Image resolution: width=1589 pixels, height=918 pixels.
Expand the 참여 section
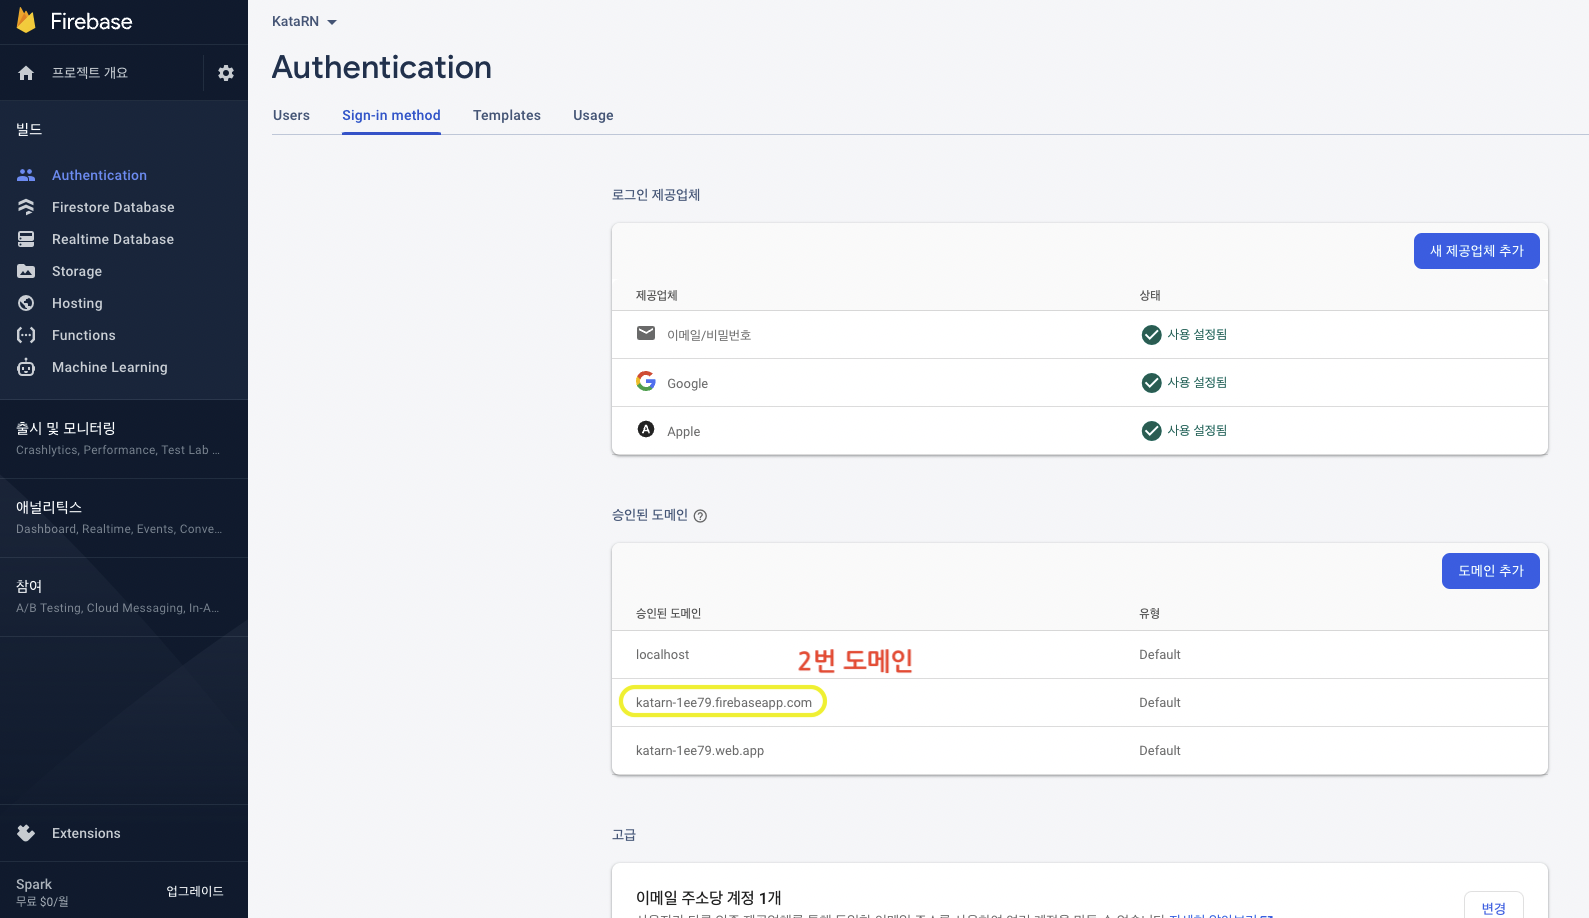click(x=124, y=596)
